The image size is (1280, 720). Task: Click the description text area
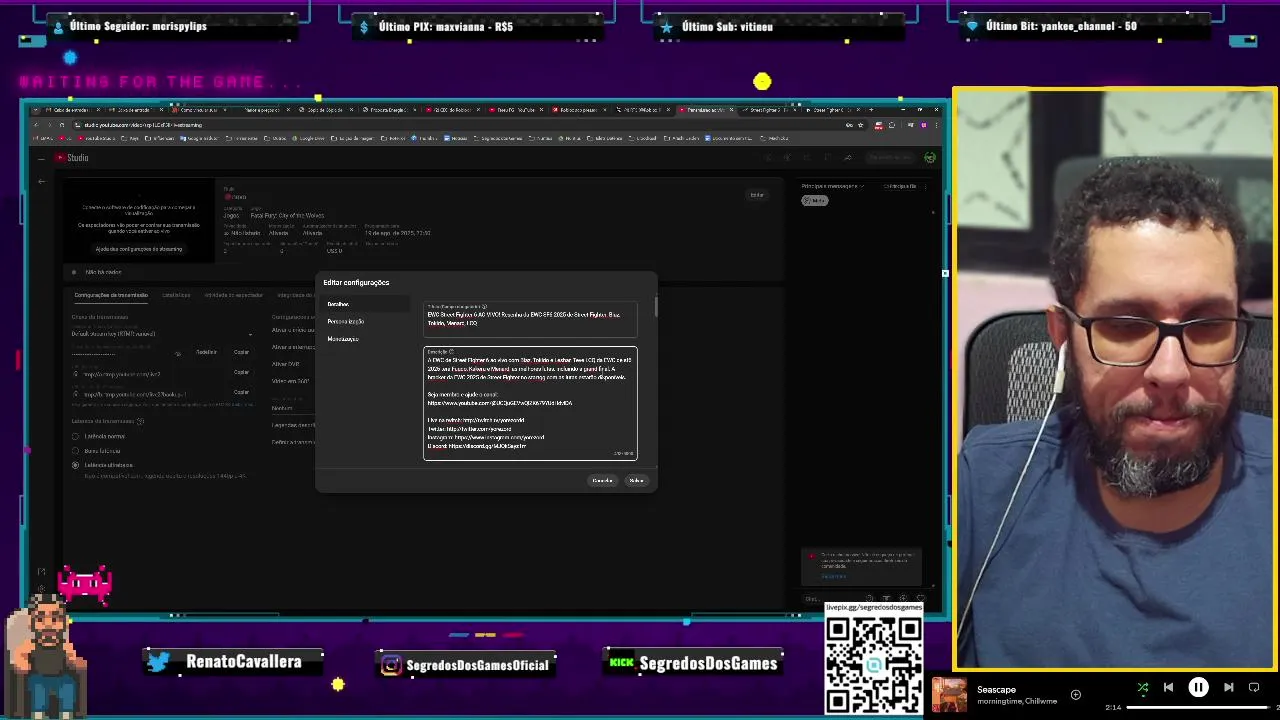530,403
